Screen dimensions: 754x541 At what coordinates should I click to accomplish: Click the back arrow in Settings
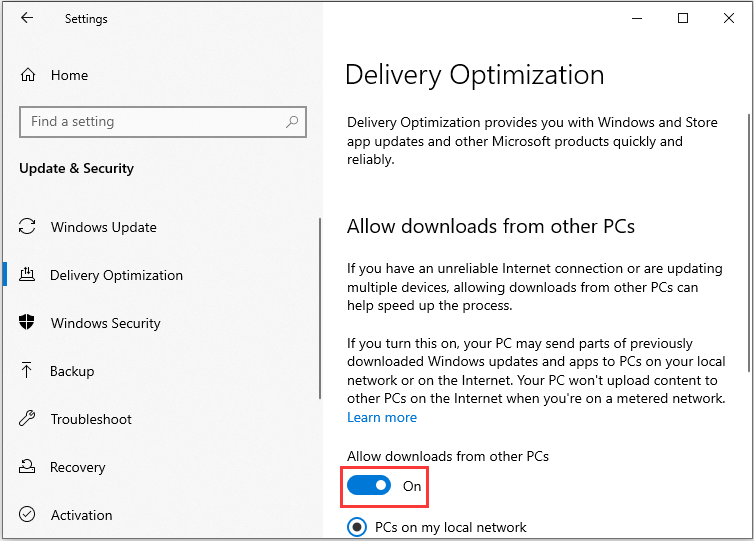coord(27,18)
